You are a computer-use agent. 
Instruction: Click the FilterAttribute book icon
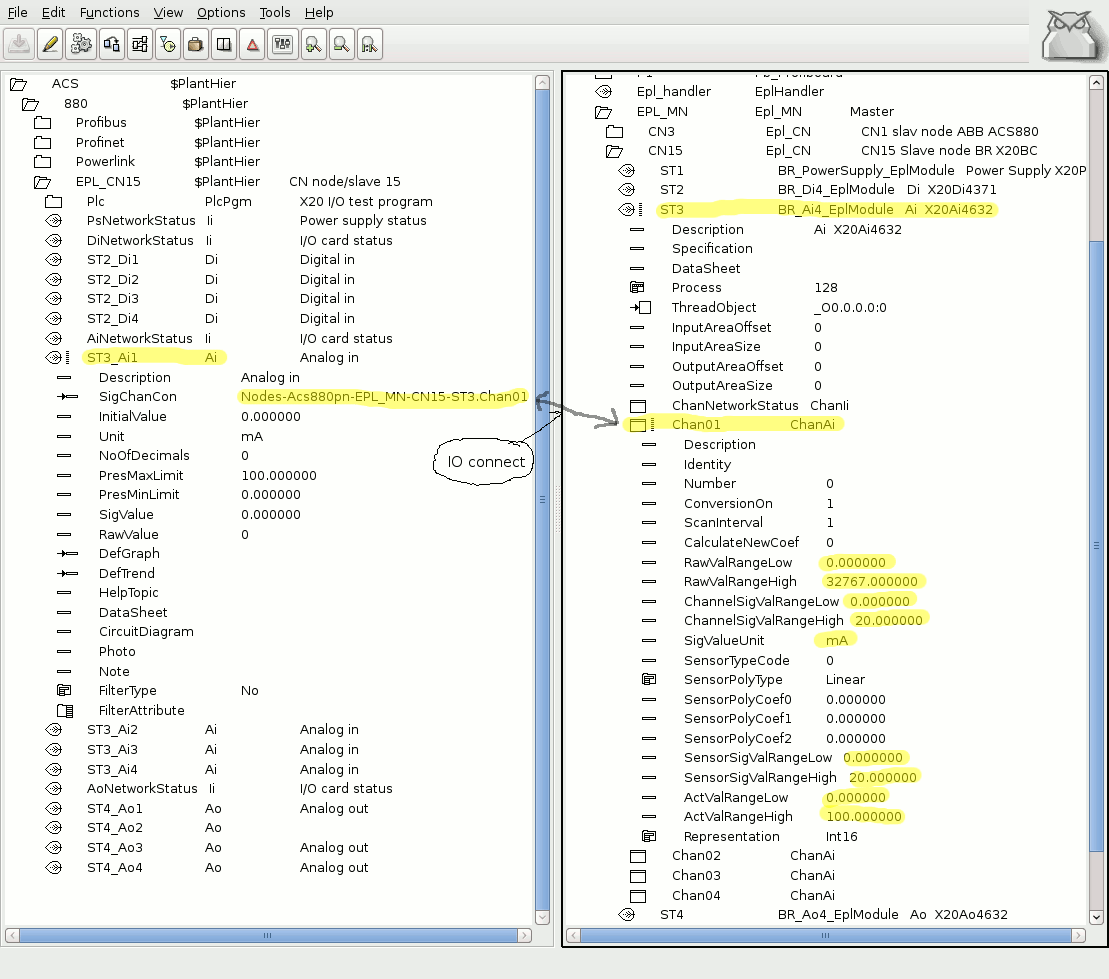[x=65, y=710]
